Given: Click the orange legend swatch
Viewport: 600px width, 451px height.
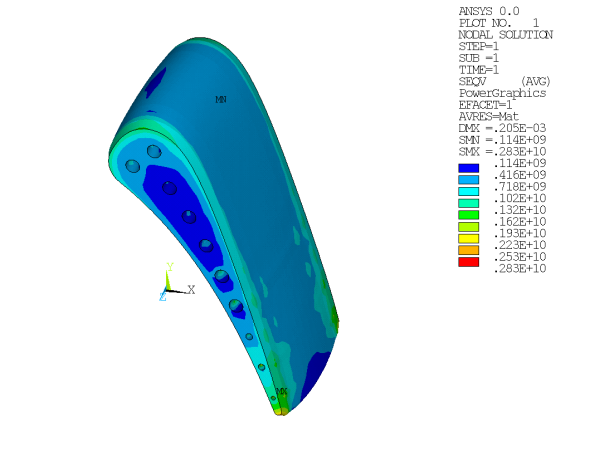Looking at the screenshot, I should click(x=468, y=250).
